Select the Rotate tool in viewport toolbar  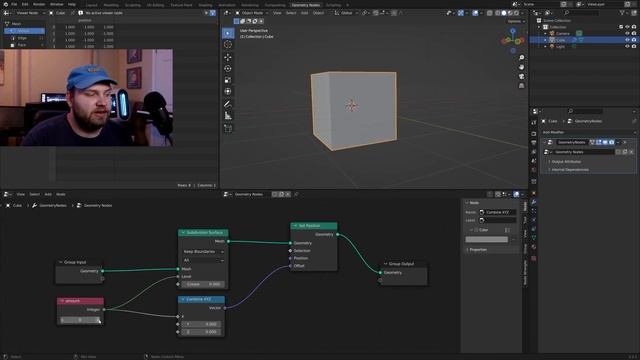click(228, 69)
